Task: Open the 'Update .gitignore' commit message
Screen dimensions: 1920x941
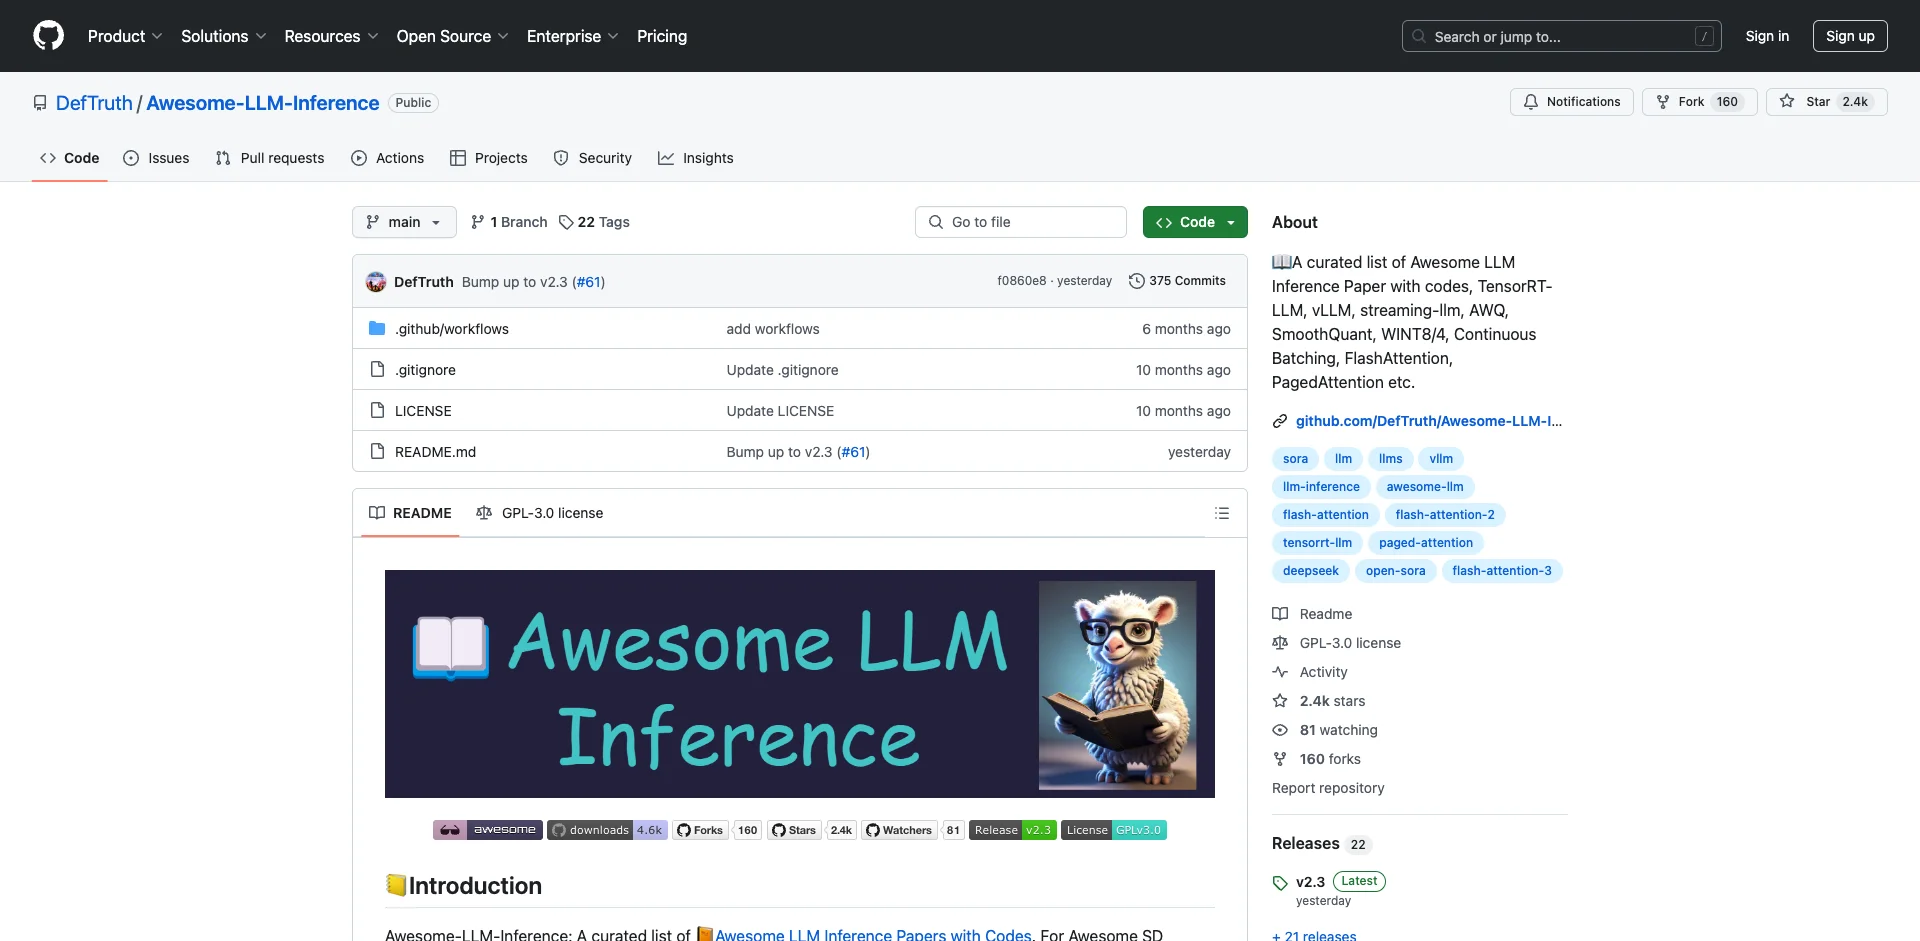Action: pos(783,370)
